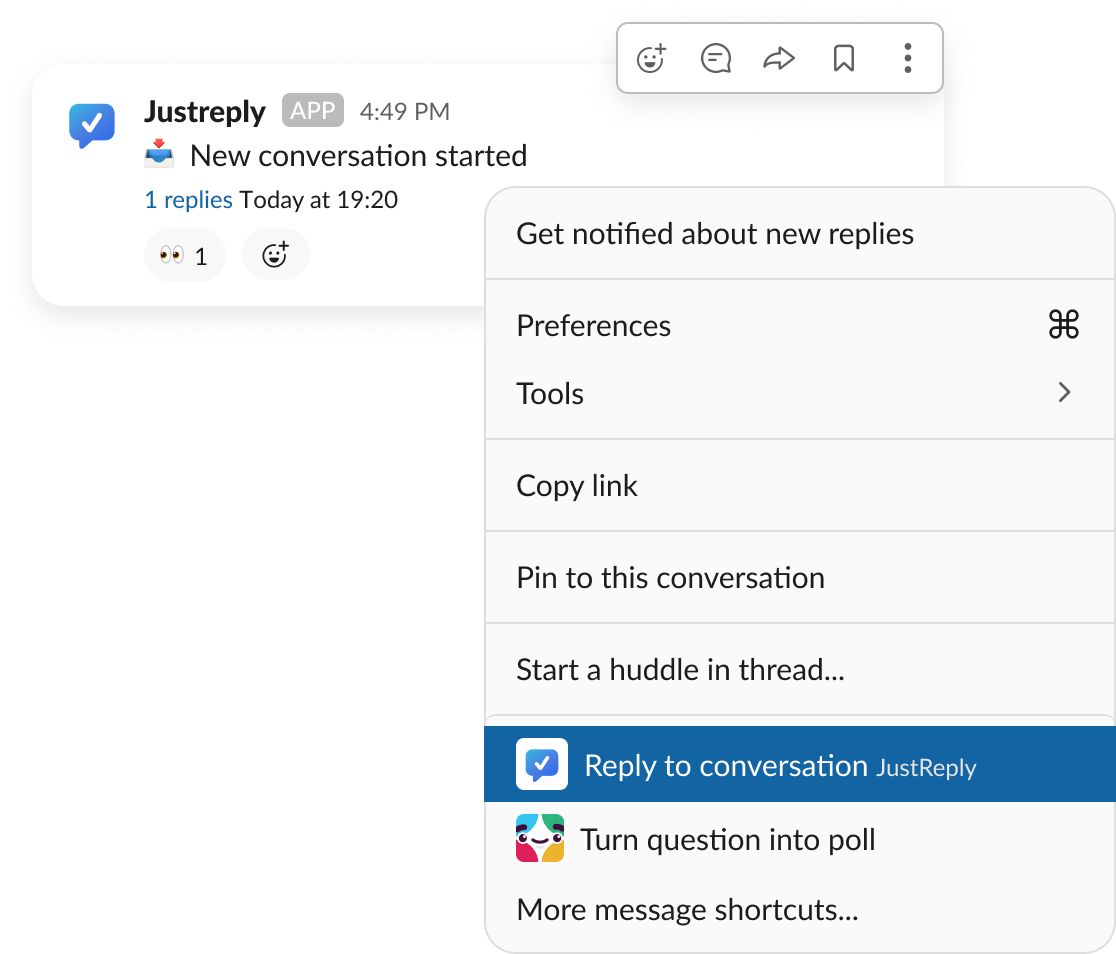This screenshot has height=954, width=1116.
Task: Click the Justreply app avatar icon
Action: [92, 125]
